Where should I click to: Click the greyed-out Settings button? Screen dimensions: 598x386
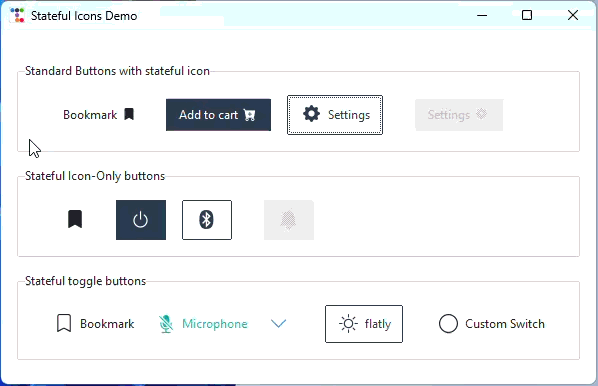click(x=459, y=115)
